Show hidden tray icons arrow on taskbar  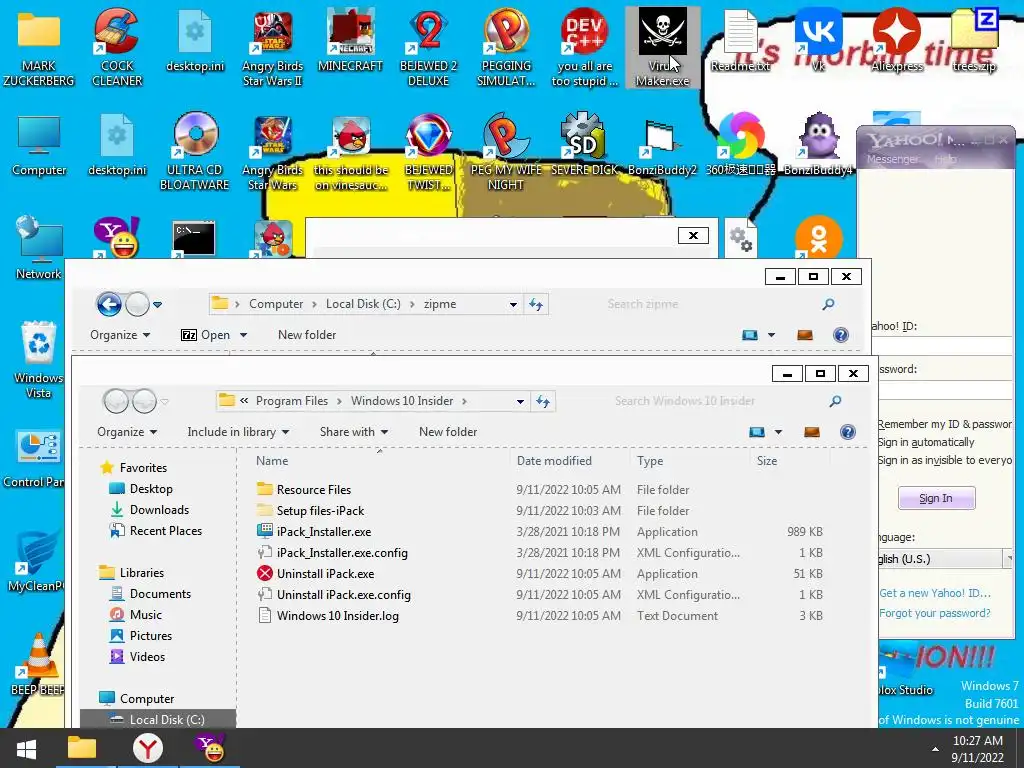coord(935,749)
